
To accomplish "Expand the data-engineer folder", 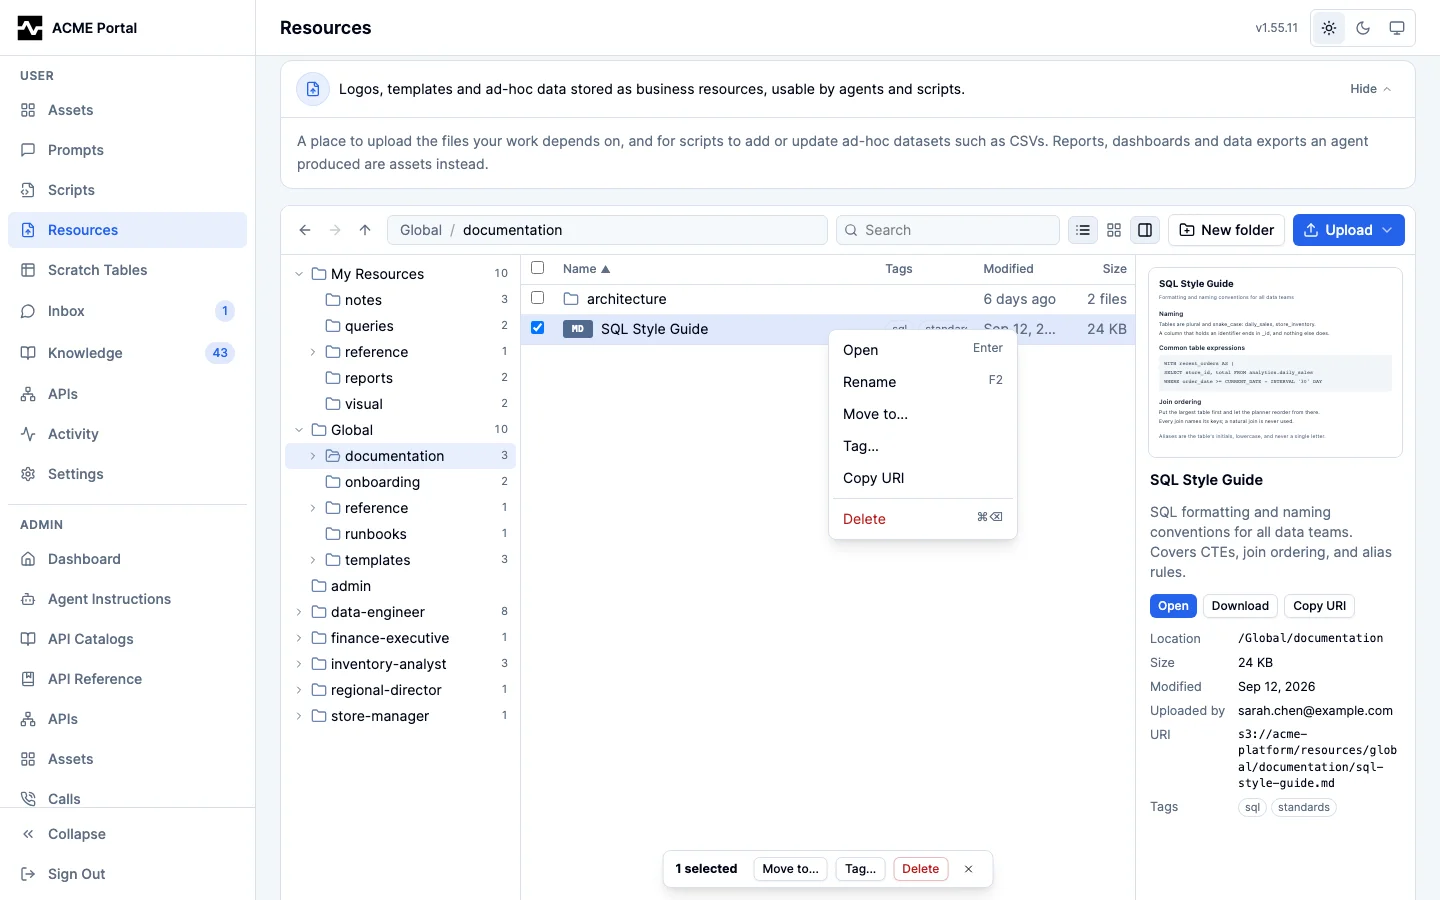I will (x=299, y=612).
